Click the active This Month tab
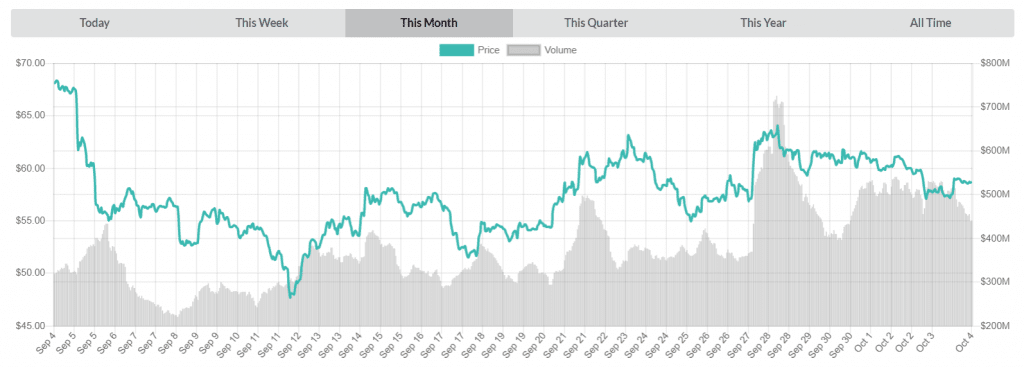 tap(429, 23)
